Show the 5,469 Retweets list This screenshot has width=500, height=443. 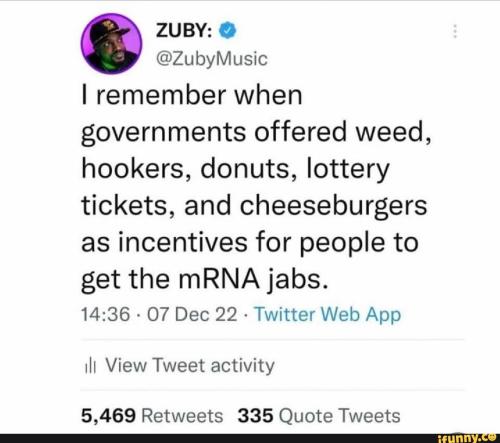(152, 416)
